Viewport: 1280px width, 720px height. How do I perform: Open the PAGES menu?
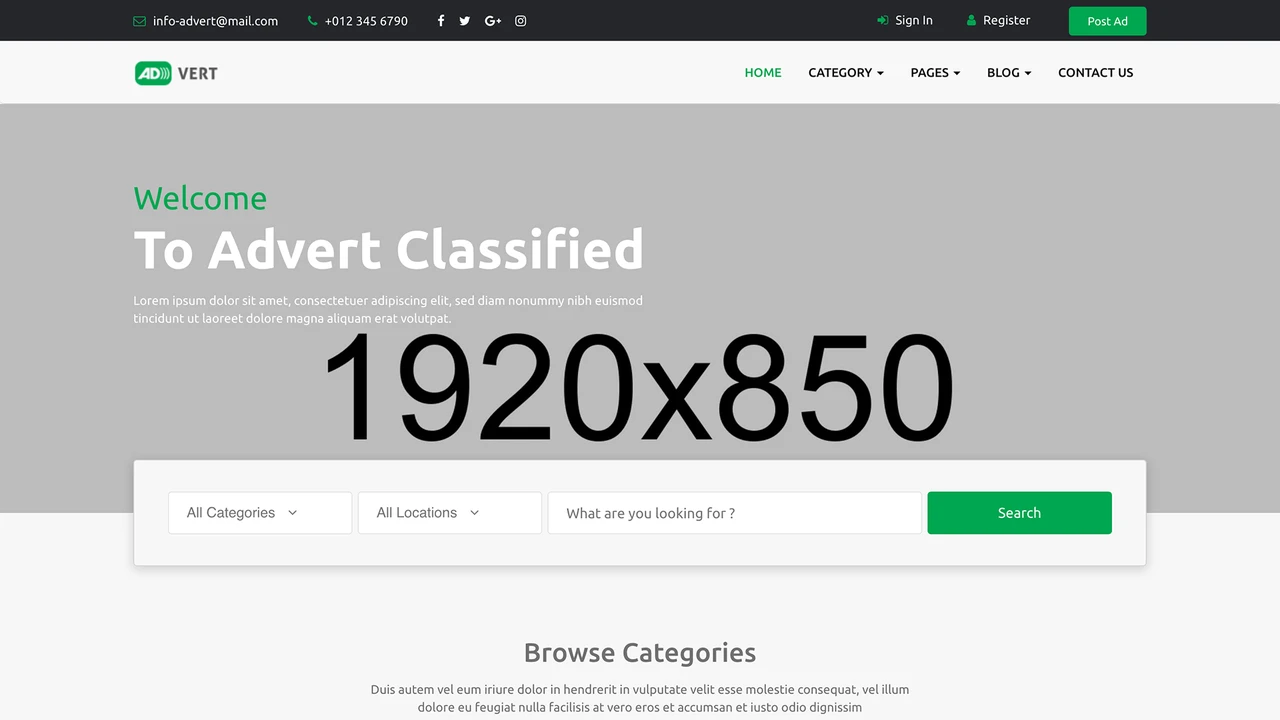click(935, 72)
